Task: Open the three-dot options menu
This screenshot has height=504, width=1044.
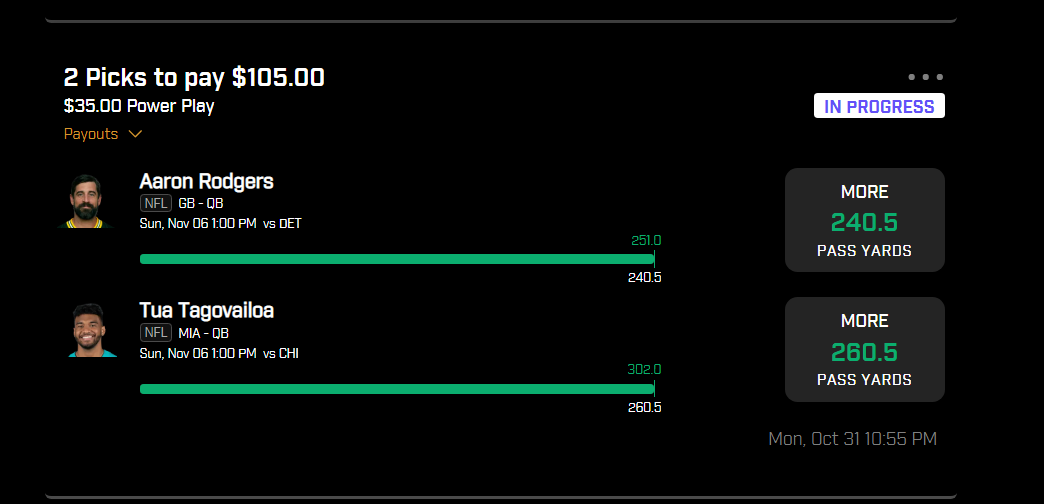Action: tap(925, 77)
